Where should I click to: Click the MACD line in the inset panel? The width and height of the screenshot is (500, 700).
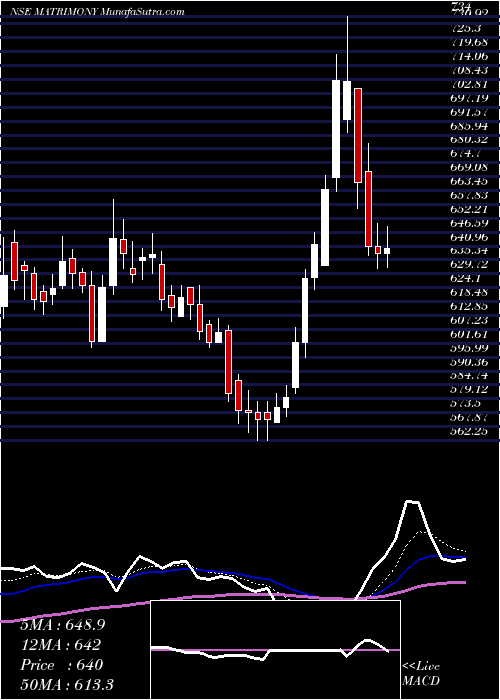point(270,649)
